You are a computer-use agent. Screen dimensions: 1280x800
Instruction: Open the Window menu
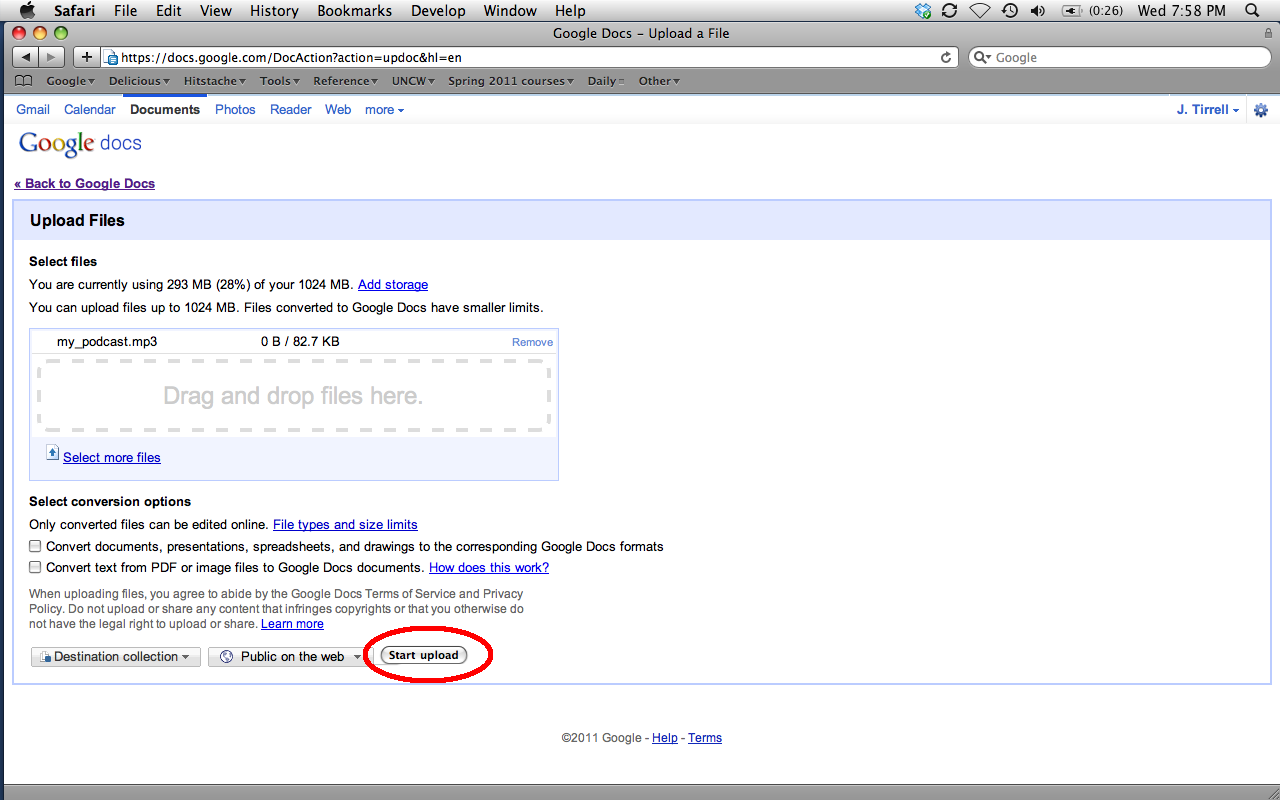[x=510, y=11]
